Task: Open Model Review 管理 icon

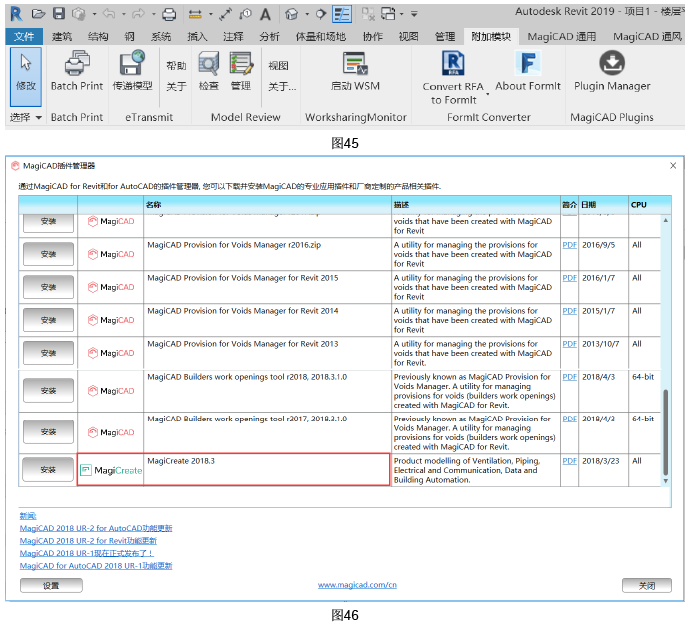Action: [241, 63]
